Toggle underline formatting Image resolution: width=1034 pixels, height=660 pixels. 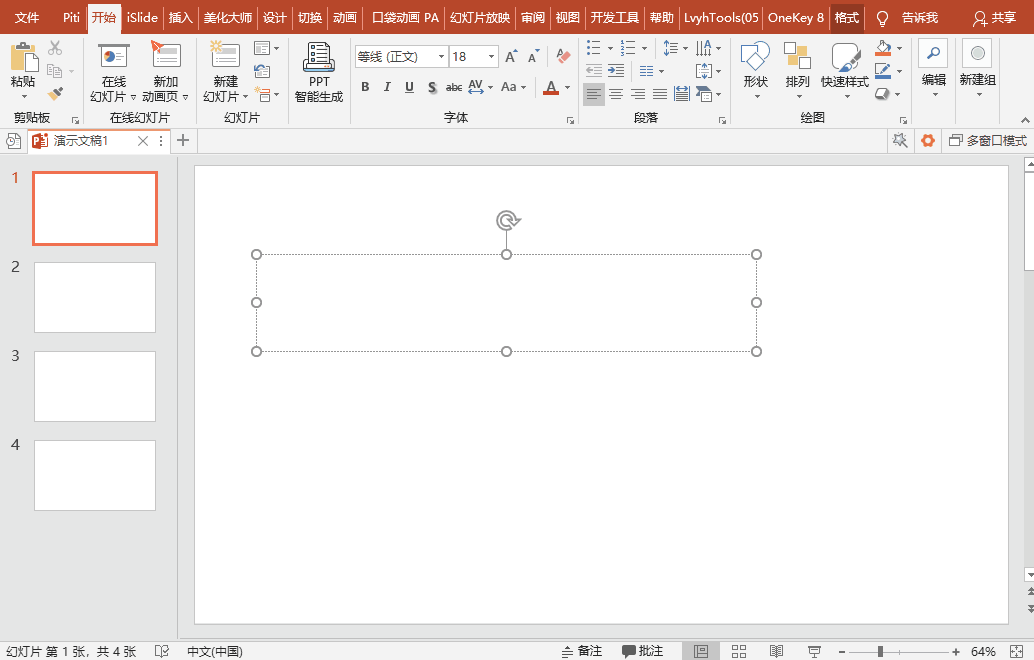(410, 87)
